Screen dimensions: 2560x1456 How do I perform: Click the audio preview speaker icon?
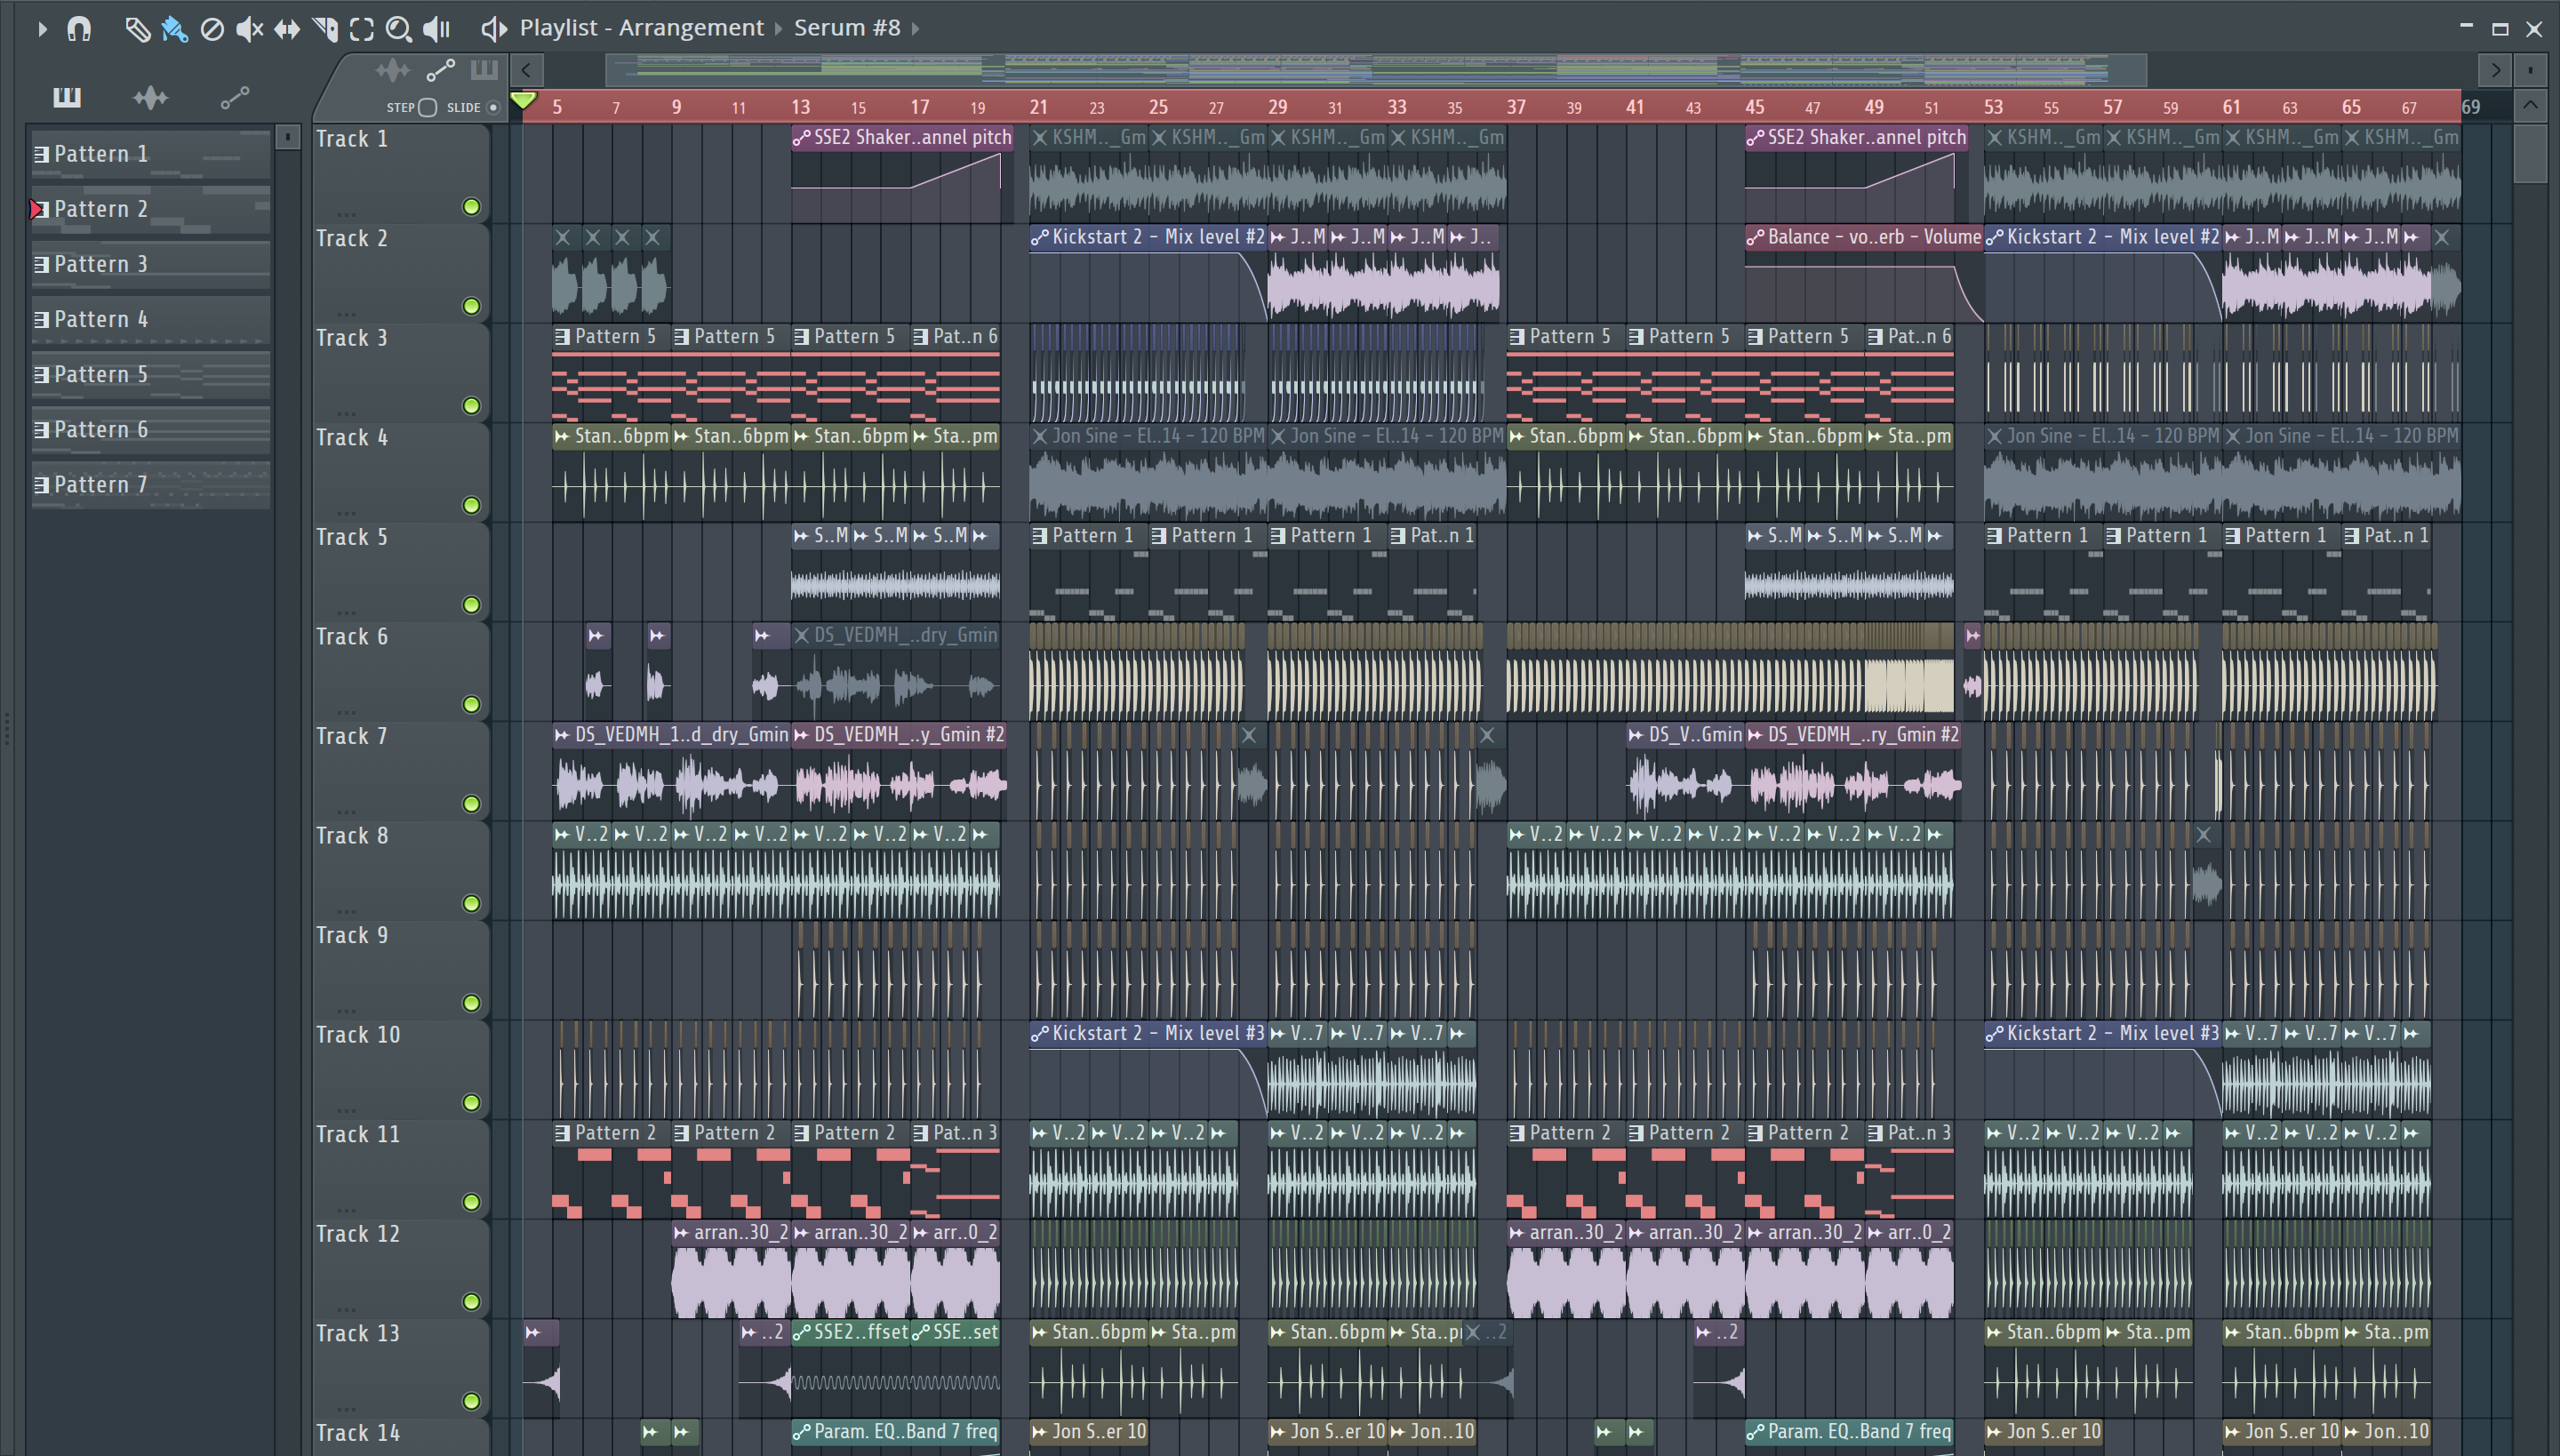(x=494, y=29)
